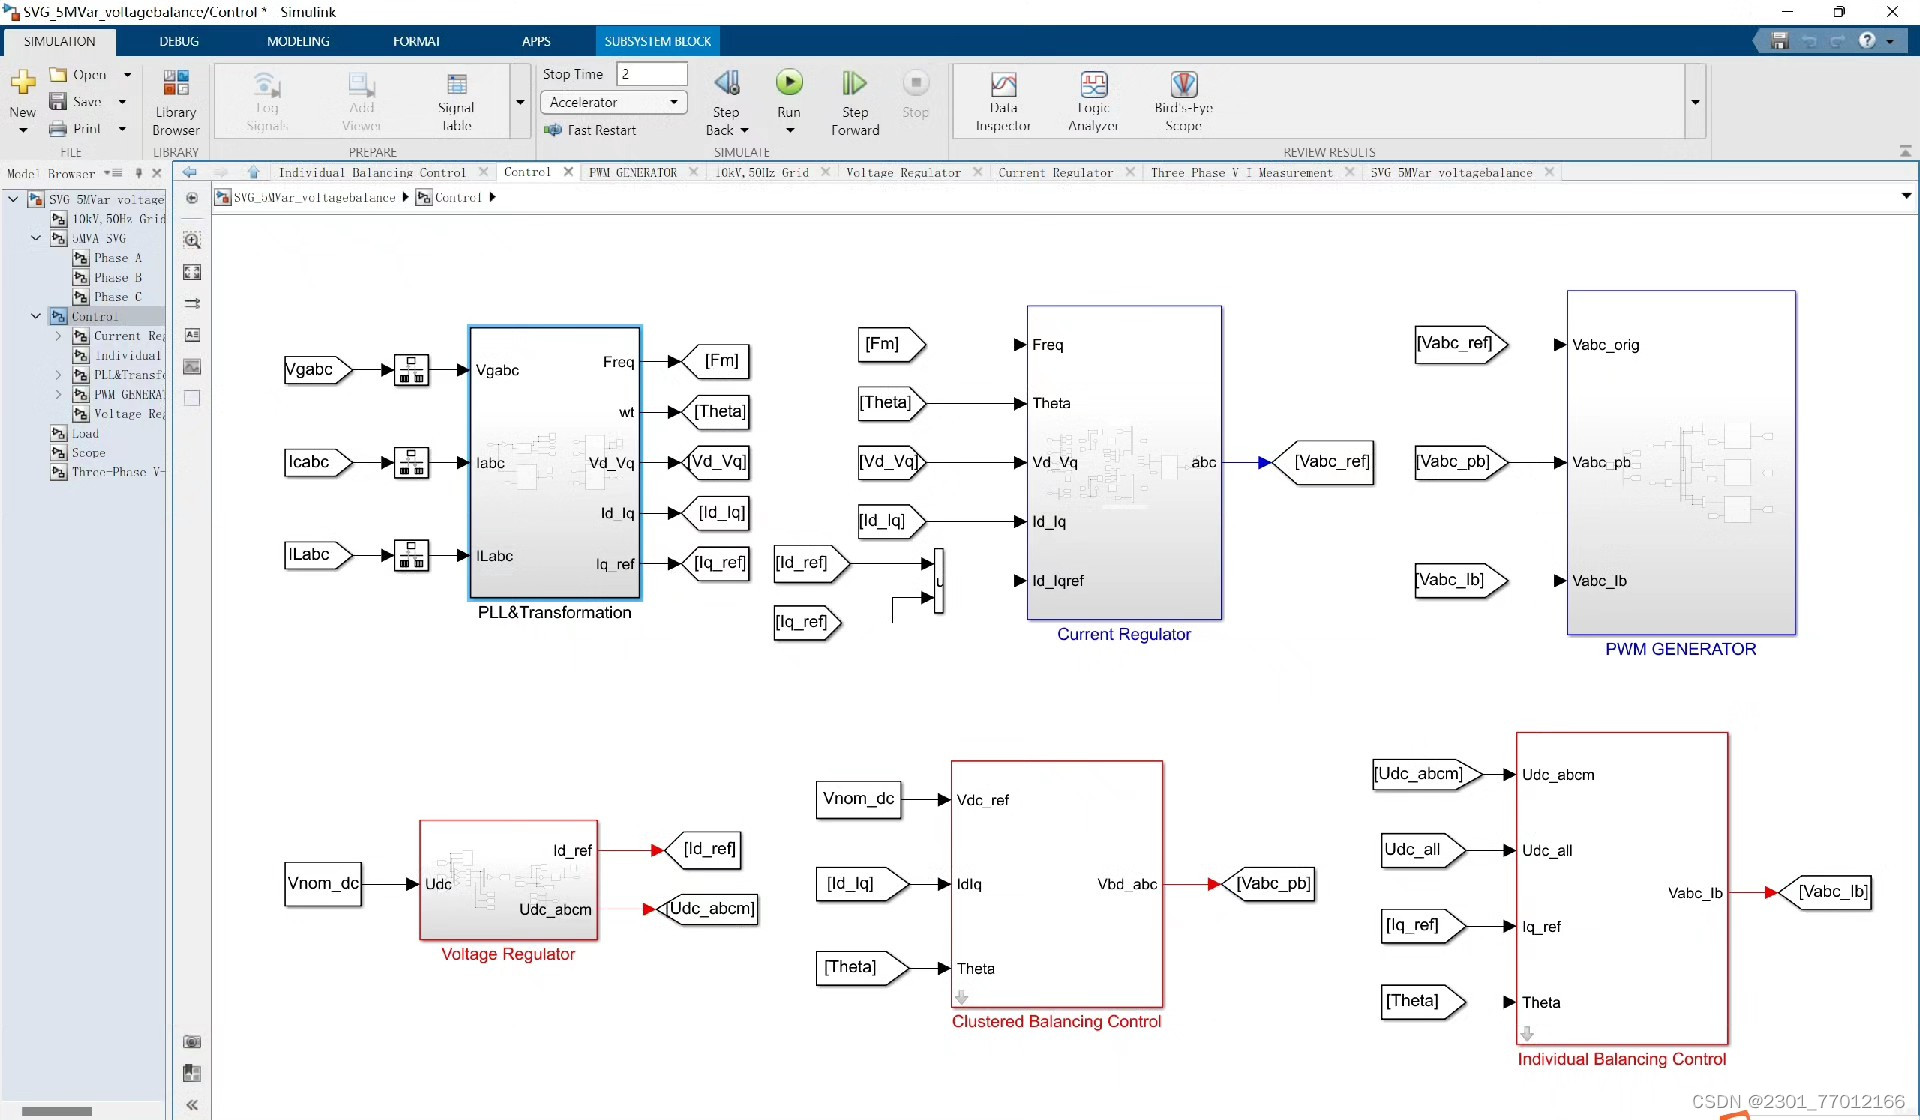
Task: Click the Clustered Balancing Control block
Action: click(x=1056, y=884)
